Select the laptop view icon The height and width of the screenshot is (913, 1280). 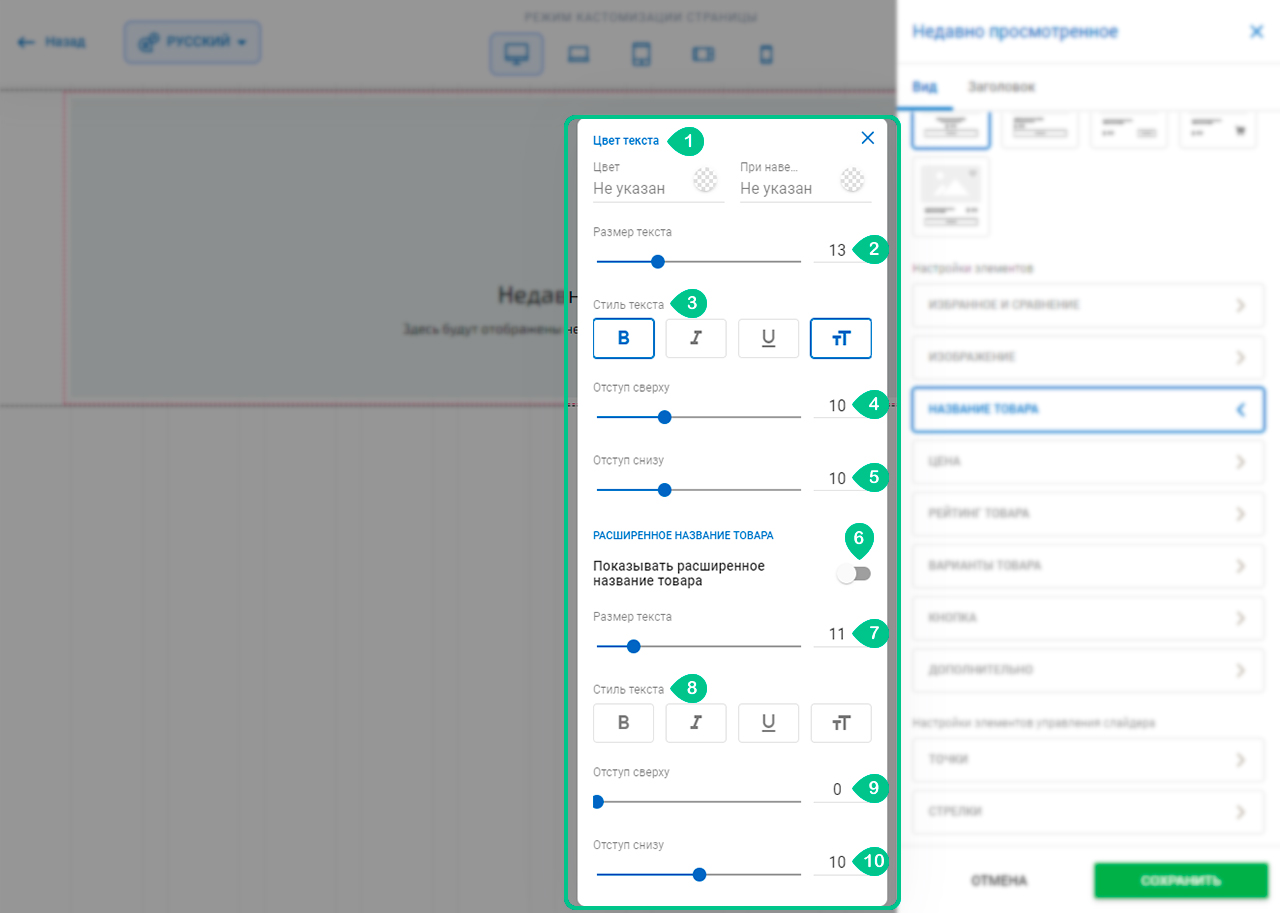pos(578,54)
